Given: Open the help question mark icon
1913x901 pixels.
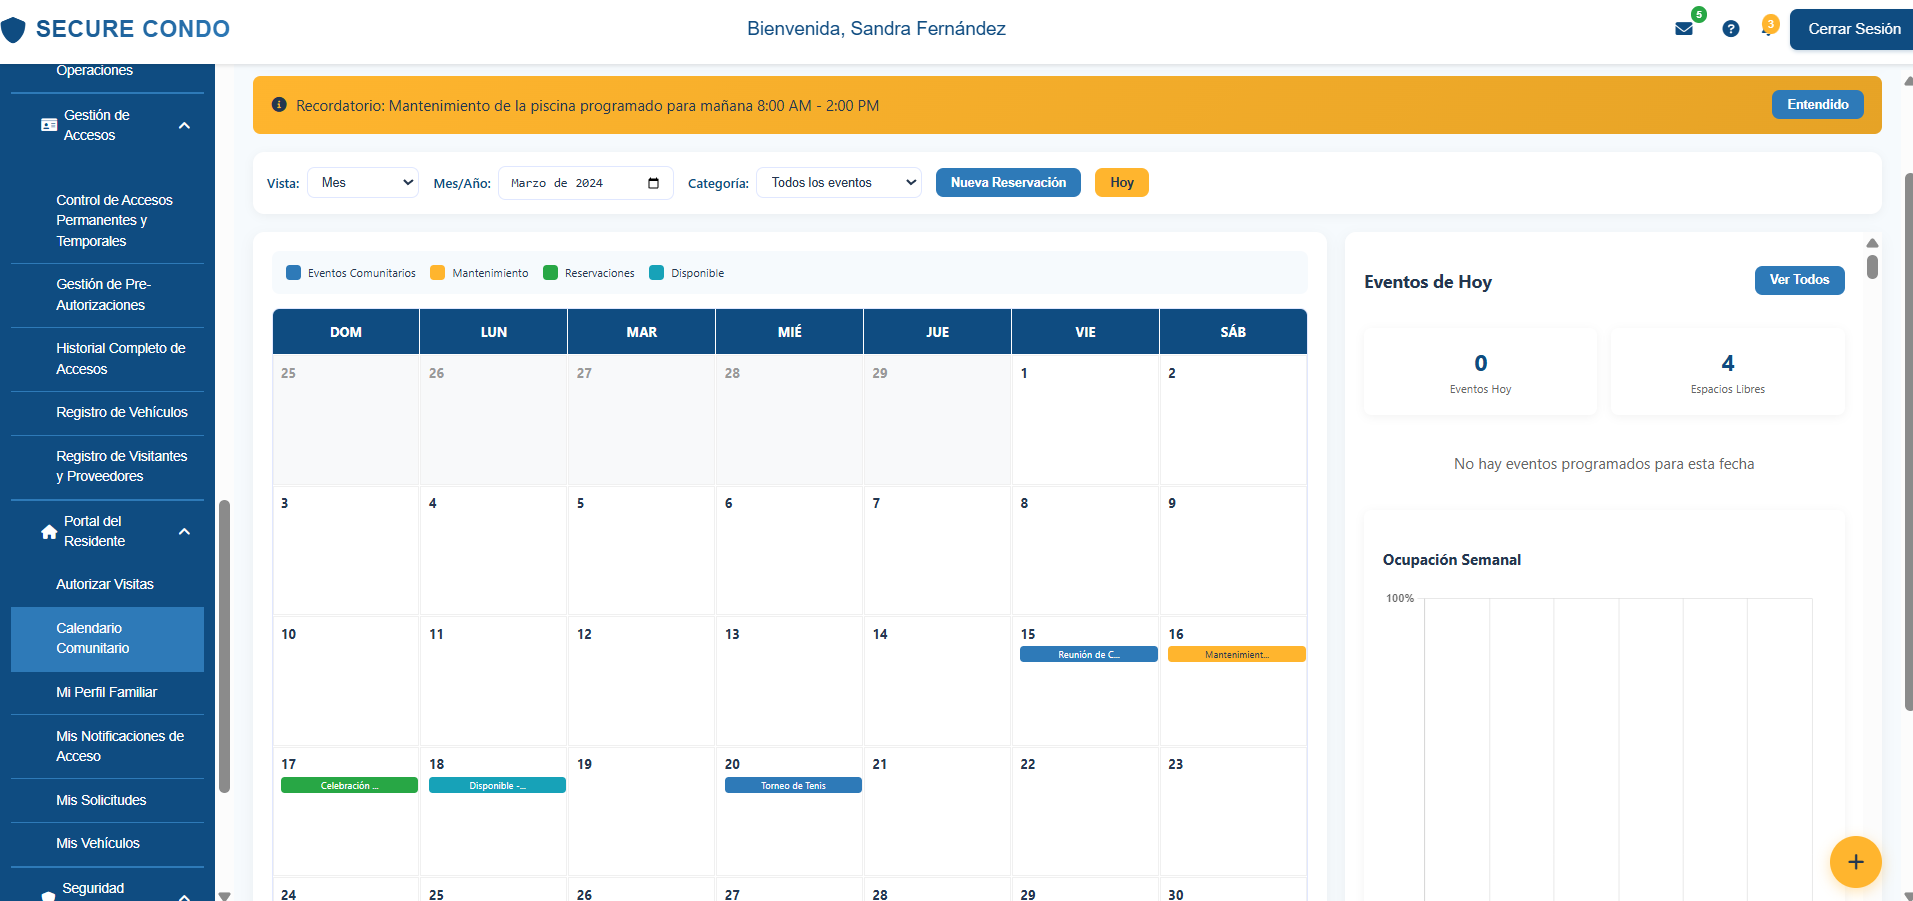Looking at the screenshot, I should pyautogui.click(x=1731, y=29).
